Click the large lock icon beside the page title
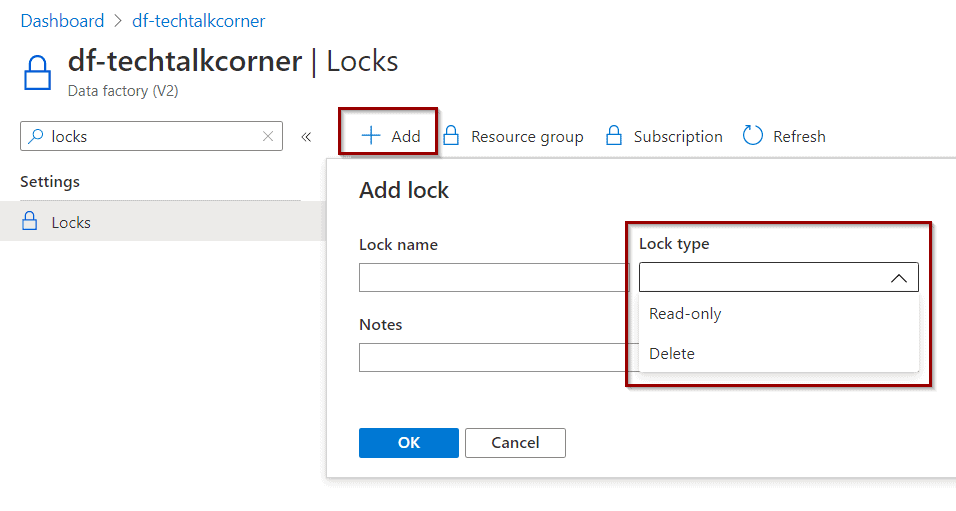The height and width of the screenshot is (511, 956). click(x=37, y=73)
